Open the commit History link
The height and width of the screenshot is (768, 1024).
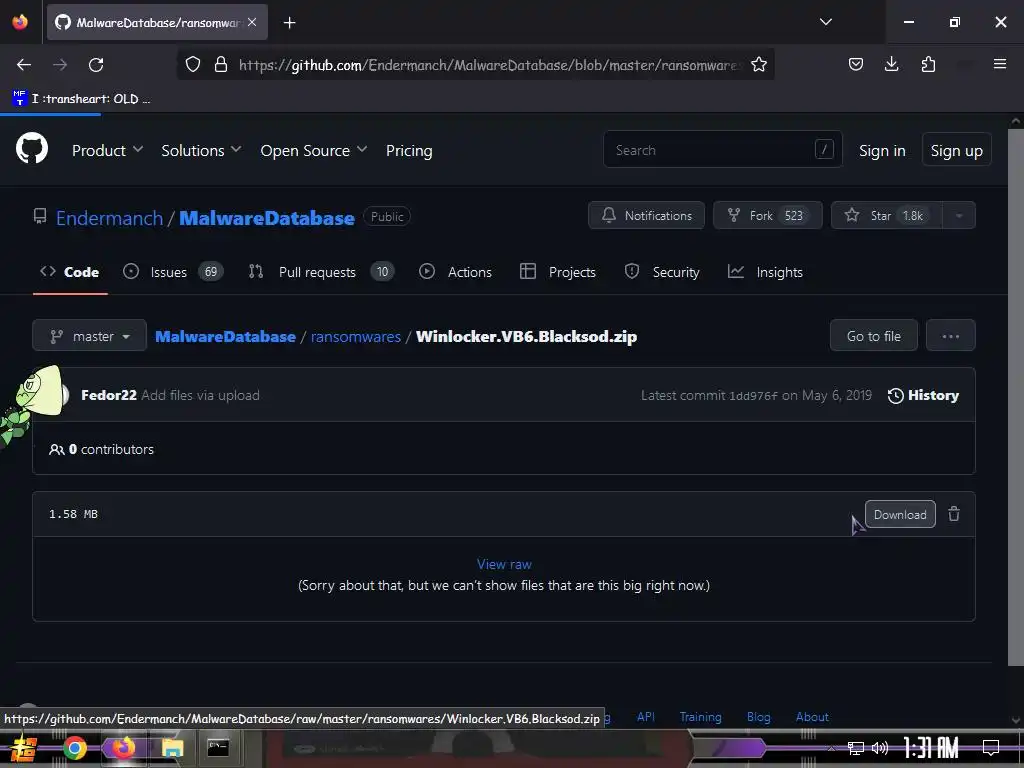click(x=923, y=395)
